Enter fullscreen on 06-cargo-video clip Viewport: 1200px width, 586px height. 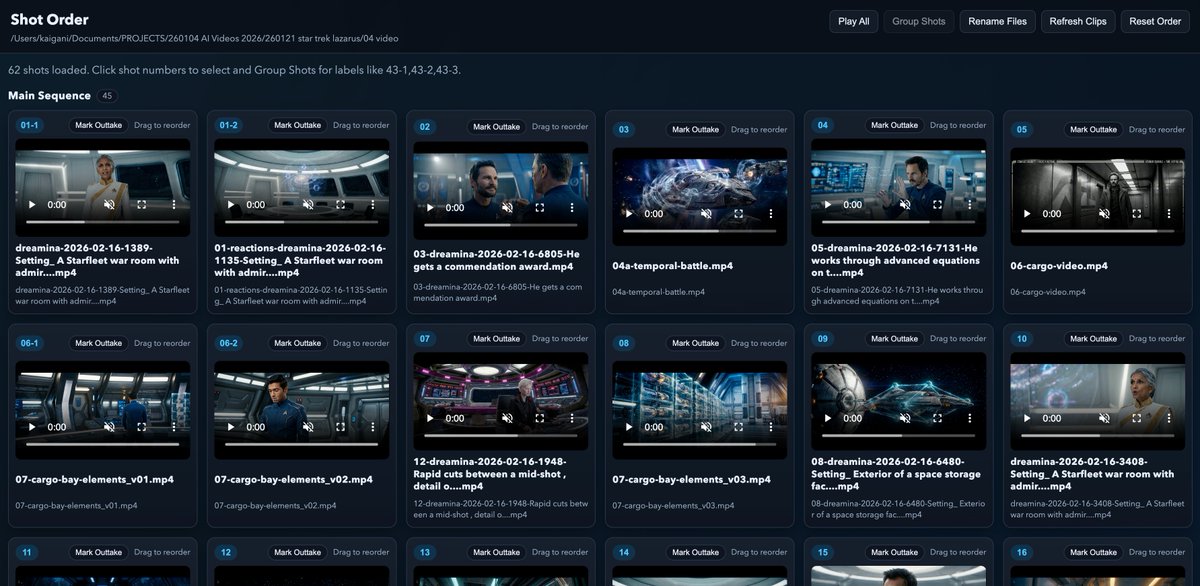click(1136, 214)
